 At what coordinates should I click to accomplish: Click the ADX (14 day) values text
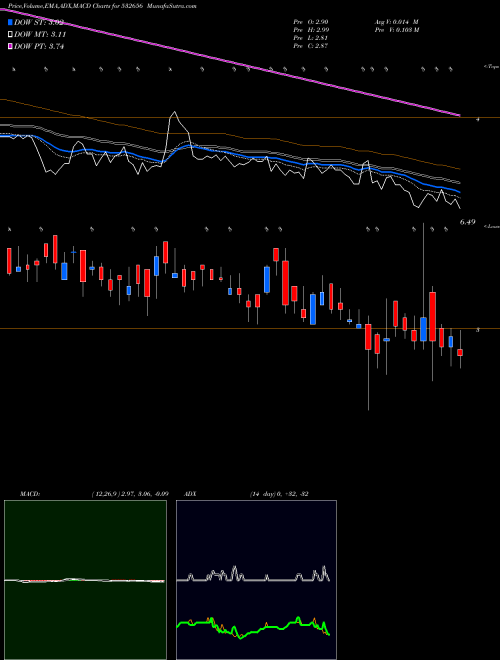[279, 494]
